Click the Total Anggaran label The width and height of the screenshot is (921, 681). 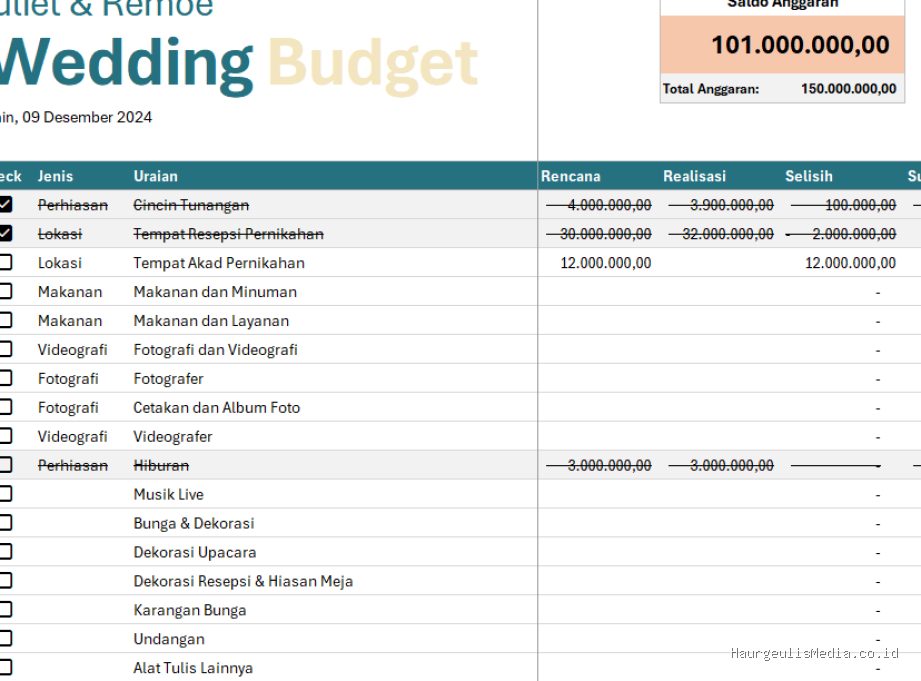711,89
